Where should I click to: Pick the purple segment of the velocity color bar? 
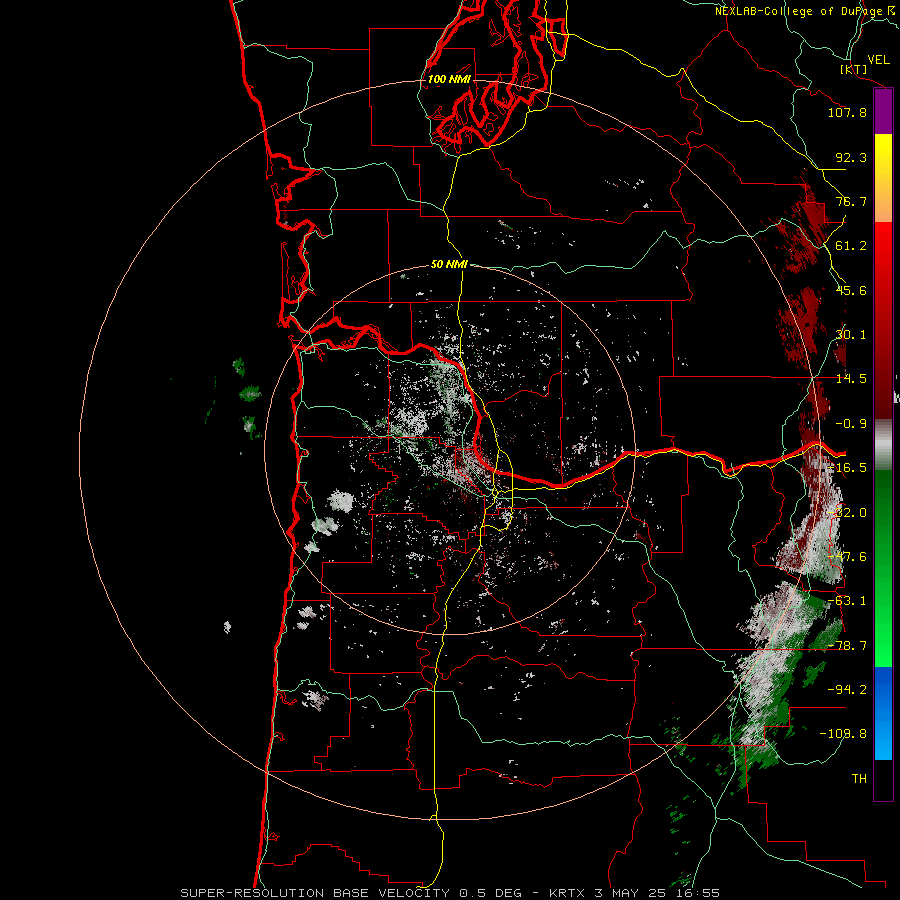883,112
